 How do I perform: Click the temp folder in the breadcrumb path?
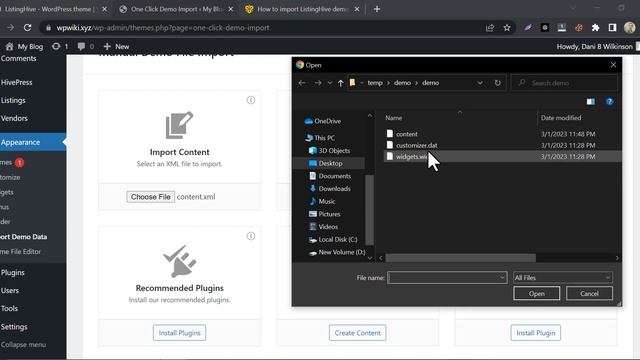click(x=375, y=83)
